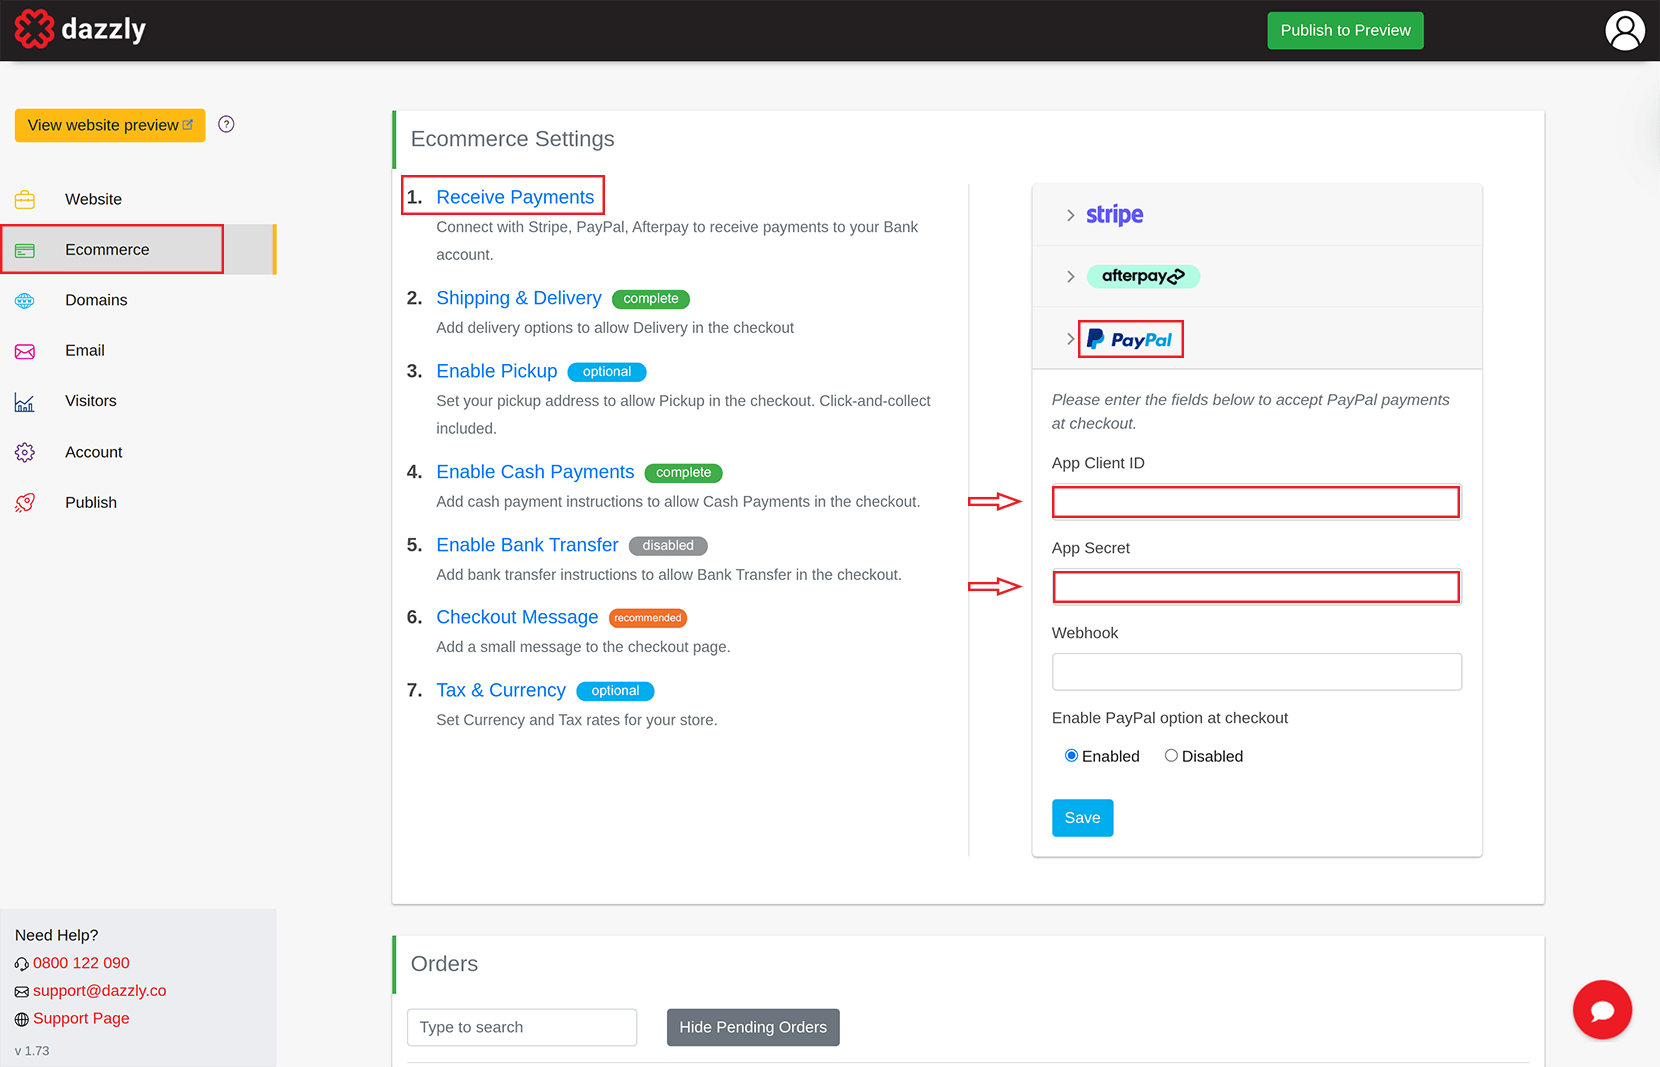Viewport: 1660px width, 1067px height.
Task: Call support number 0800 122 090
Action: 81,963
